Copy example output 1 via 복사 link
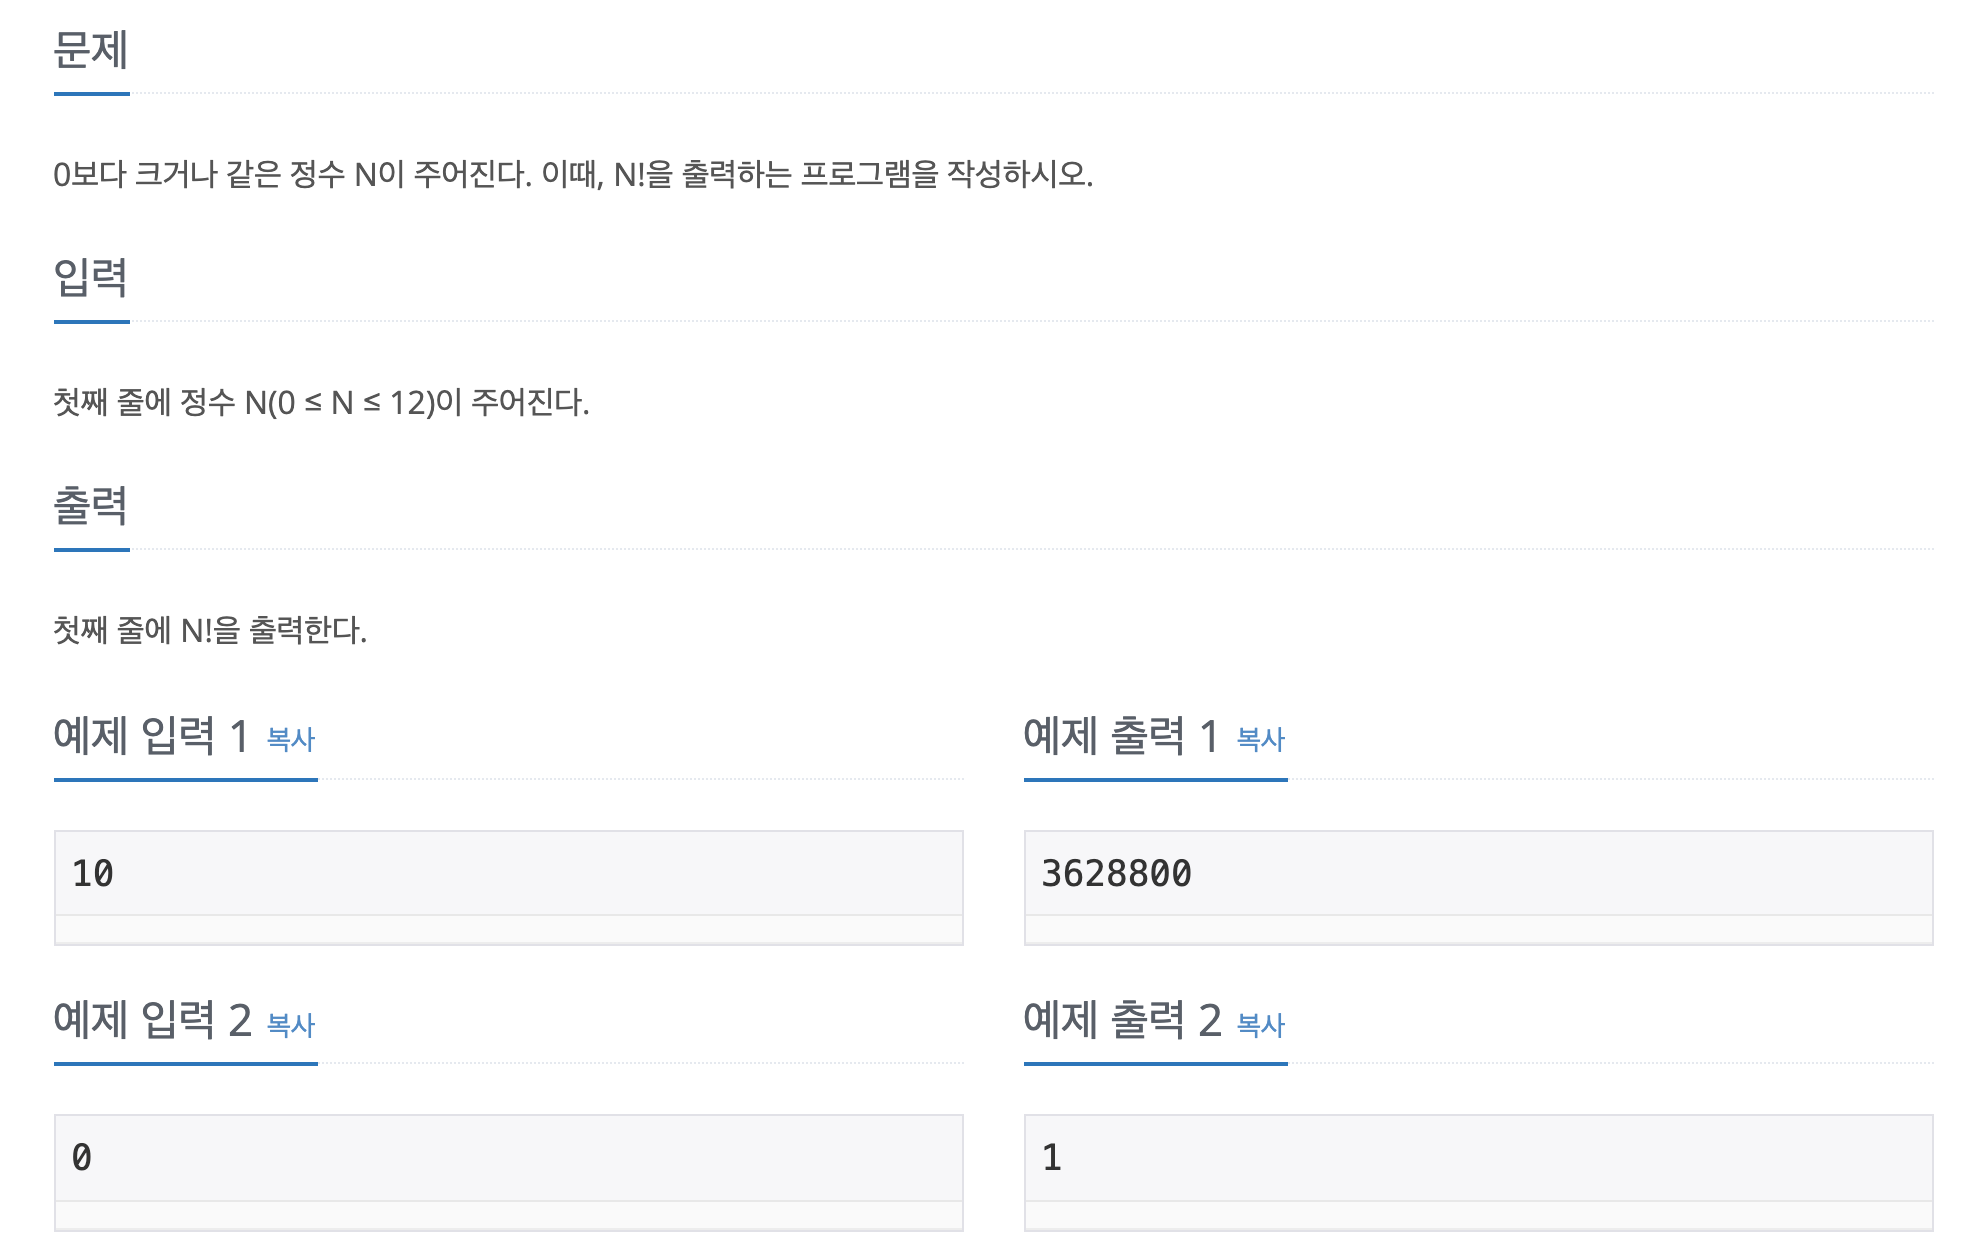 pyautogui.click(x=1261, y=739)
